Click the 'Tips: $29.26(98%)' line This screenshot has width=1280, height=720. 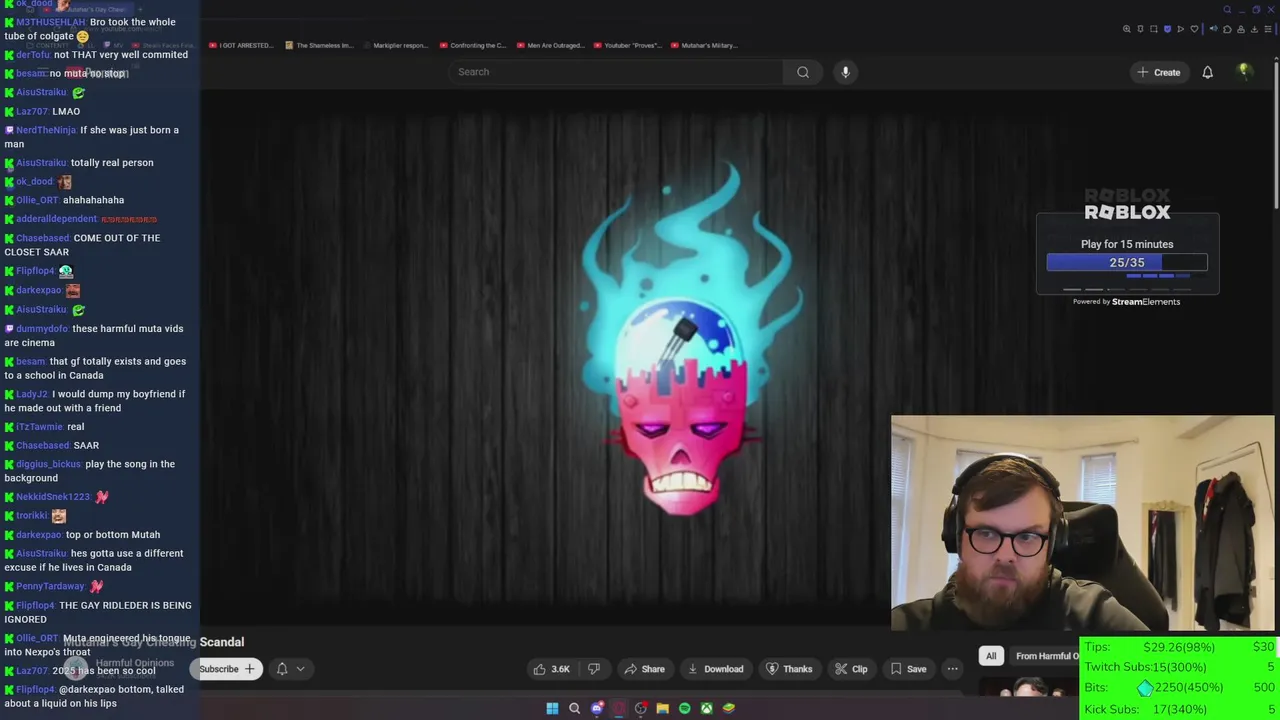click(1179, 647)
